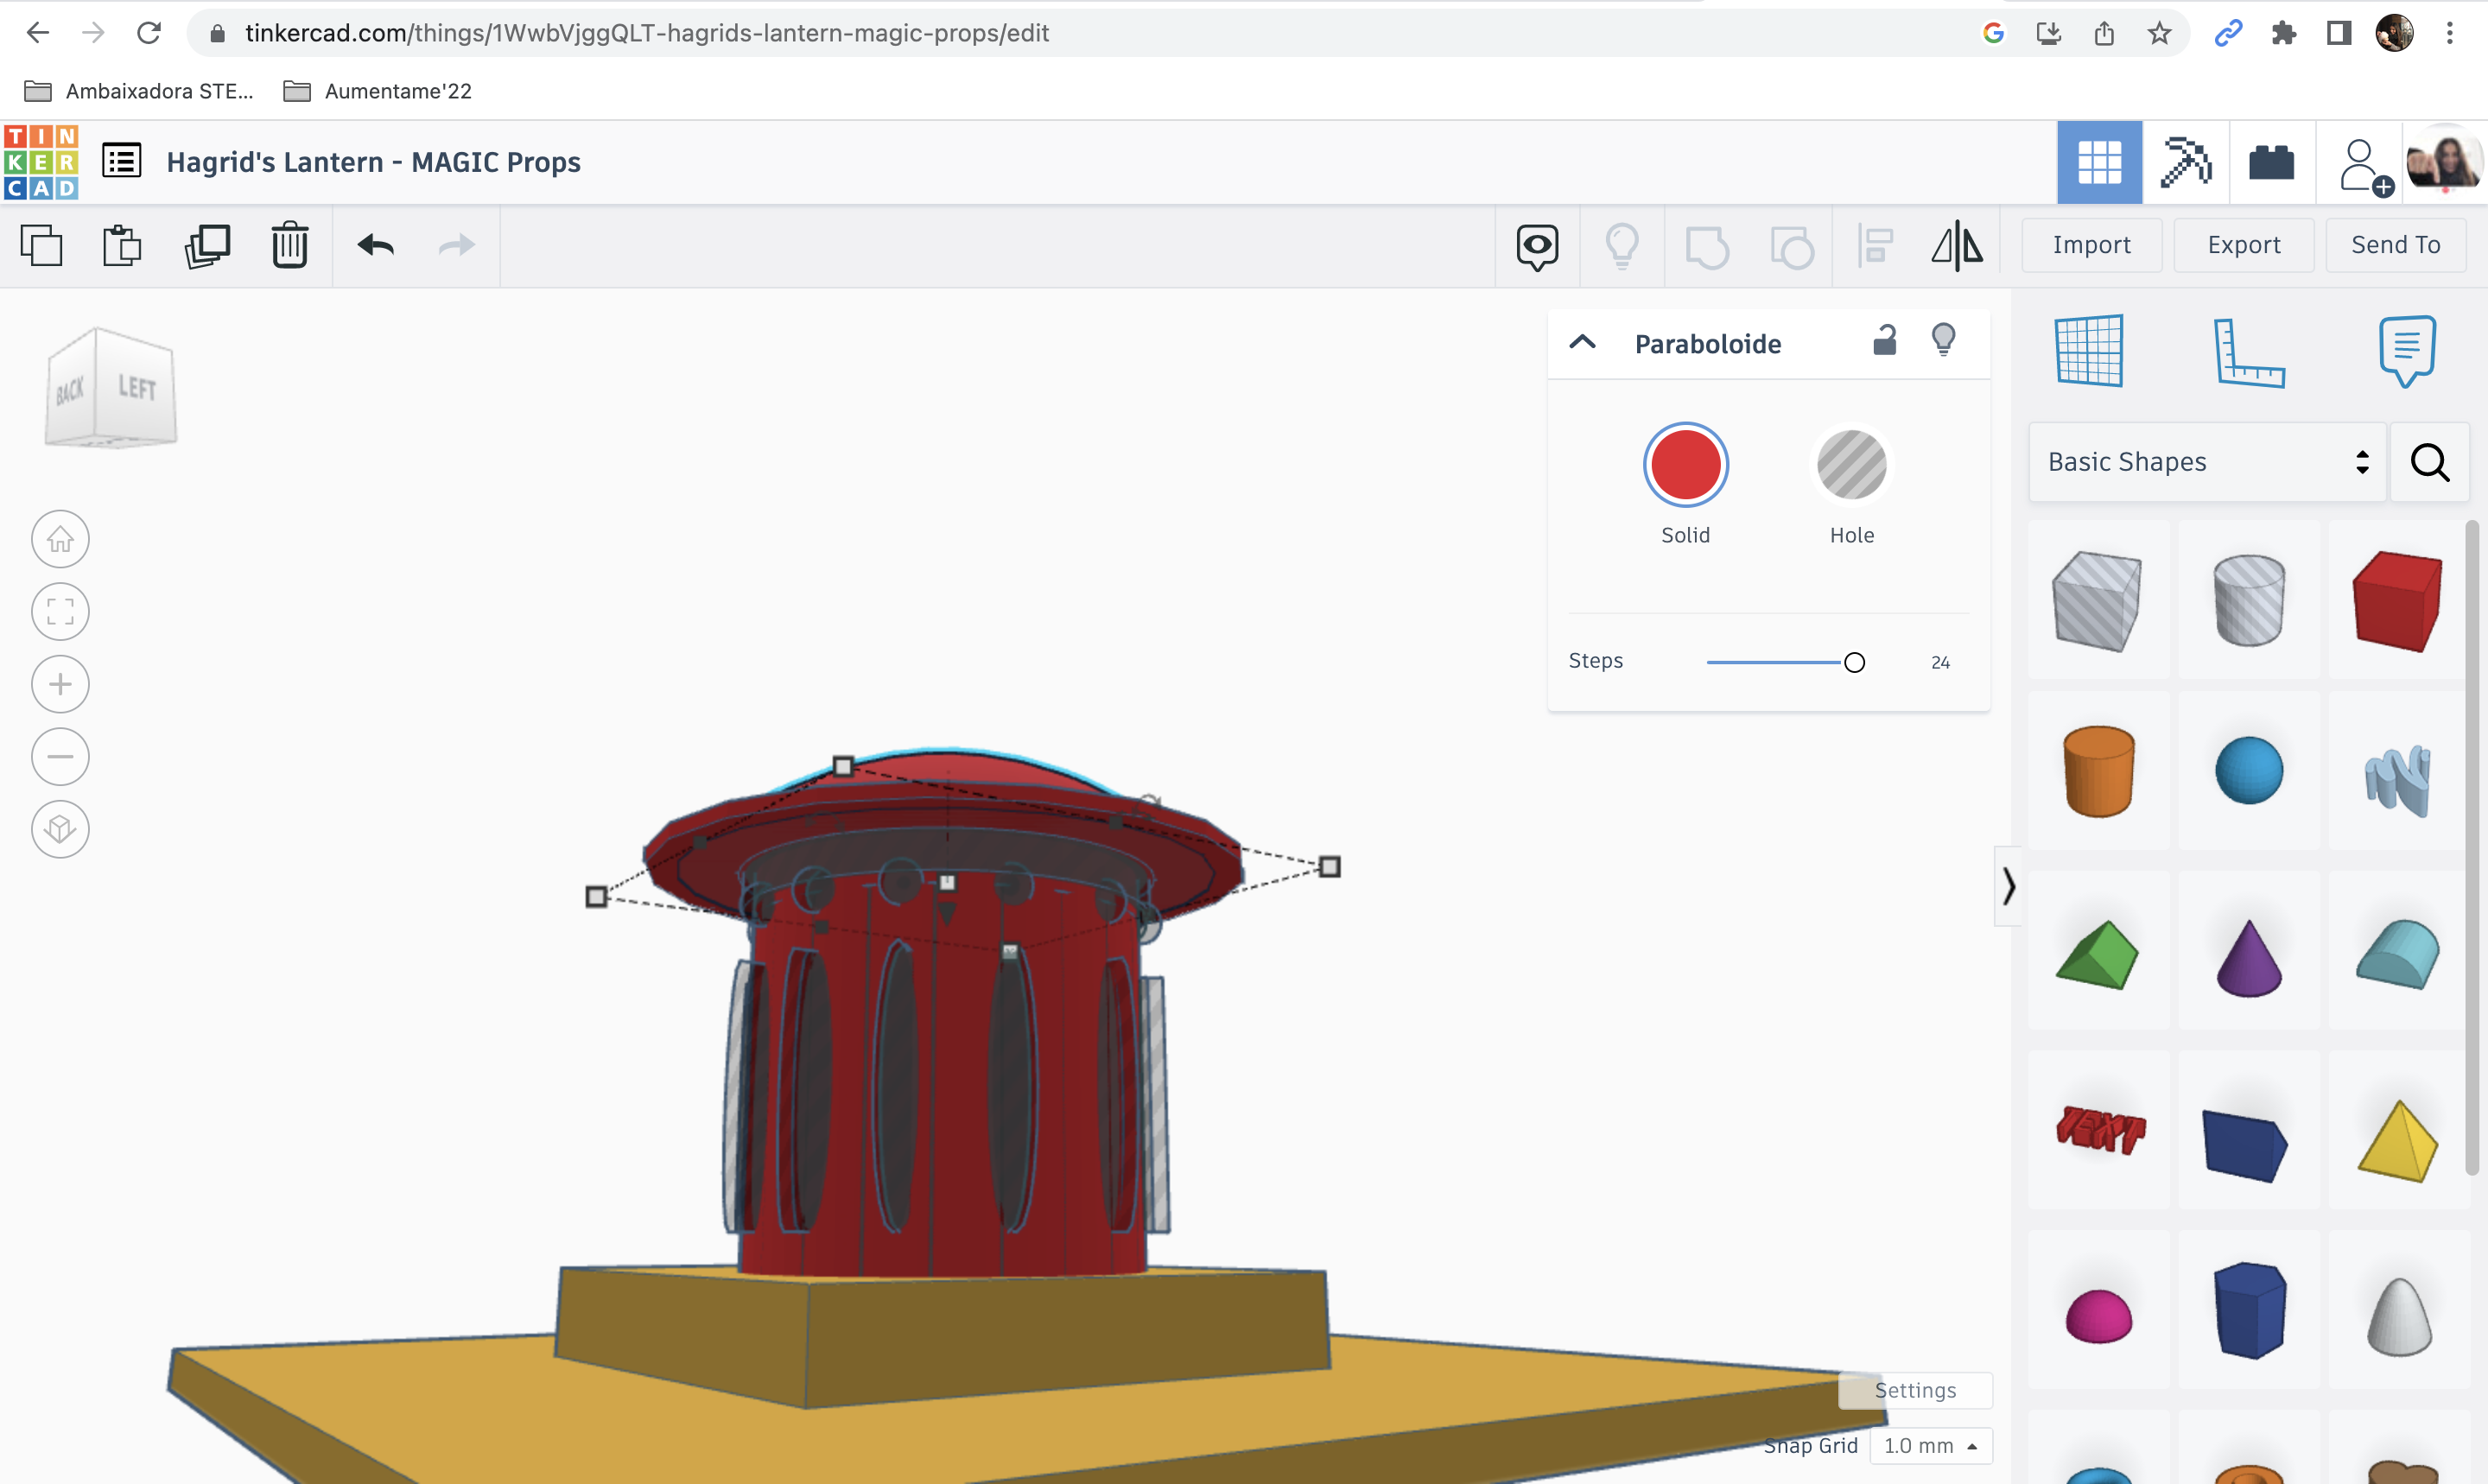The height and width of the screenshot is (1484, 2488).
Task: Toggle the lock on the Paraboloide
Action: click(x=1886, y=341)
